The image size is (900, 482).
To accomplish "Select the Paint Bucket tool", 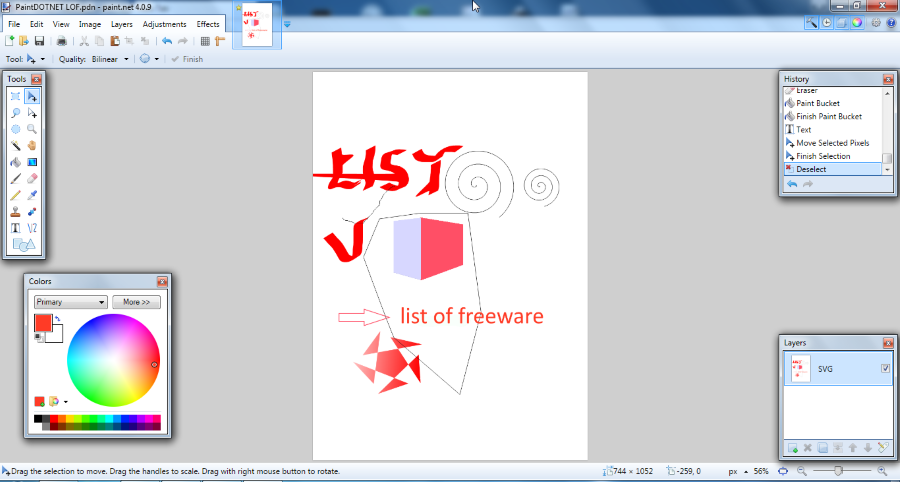I will (15, 162).
